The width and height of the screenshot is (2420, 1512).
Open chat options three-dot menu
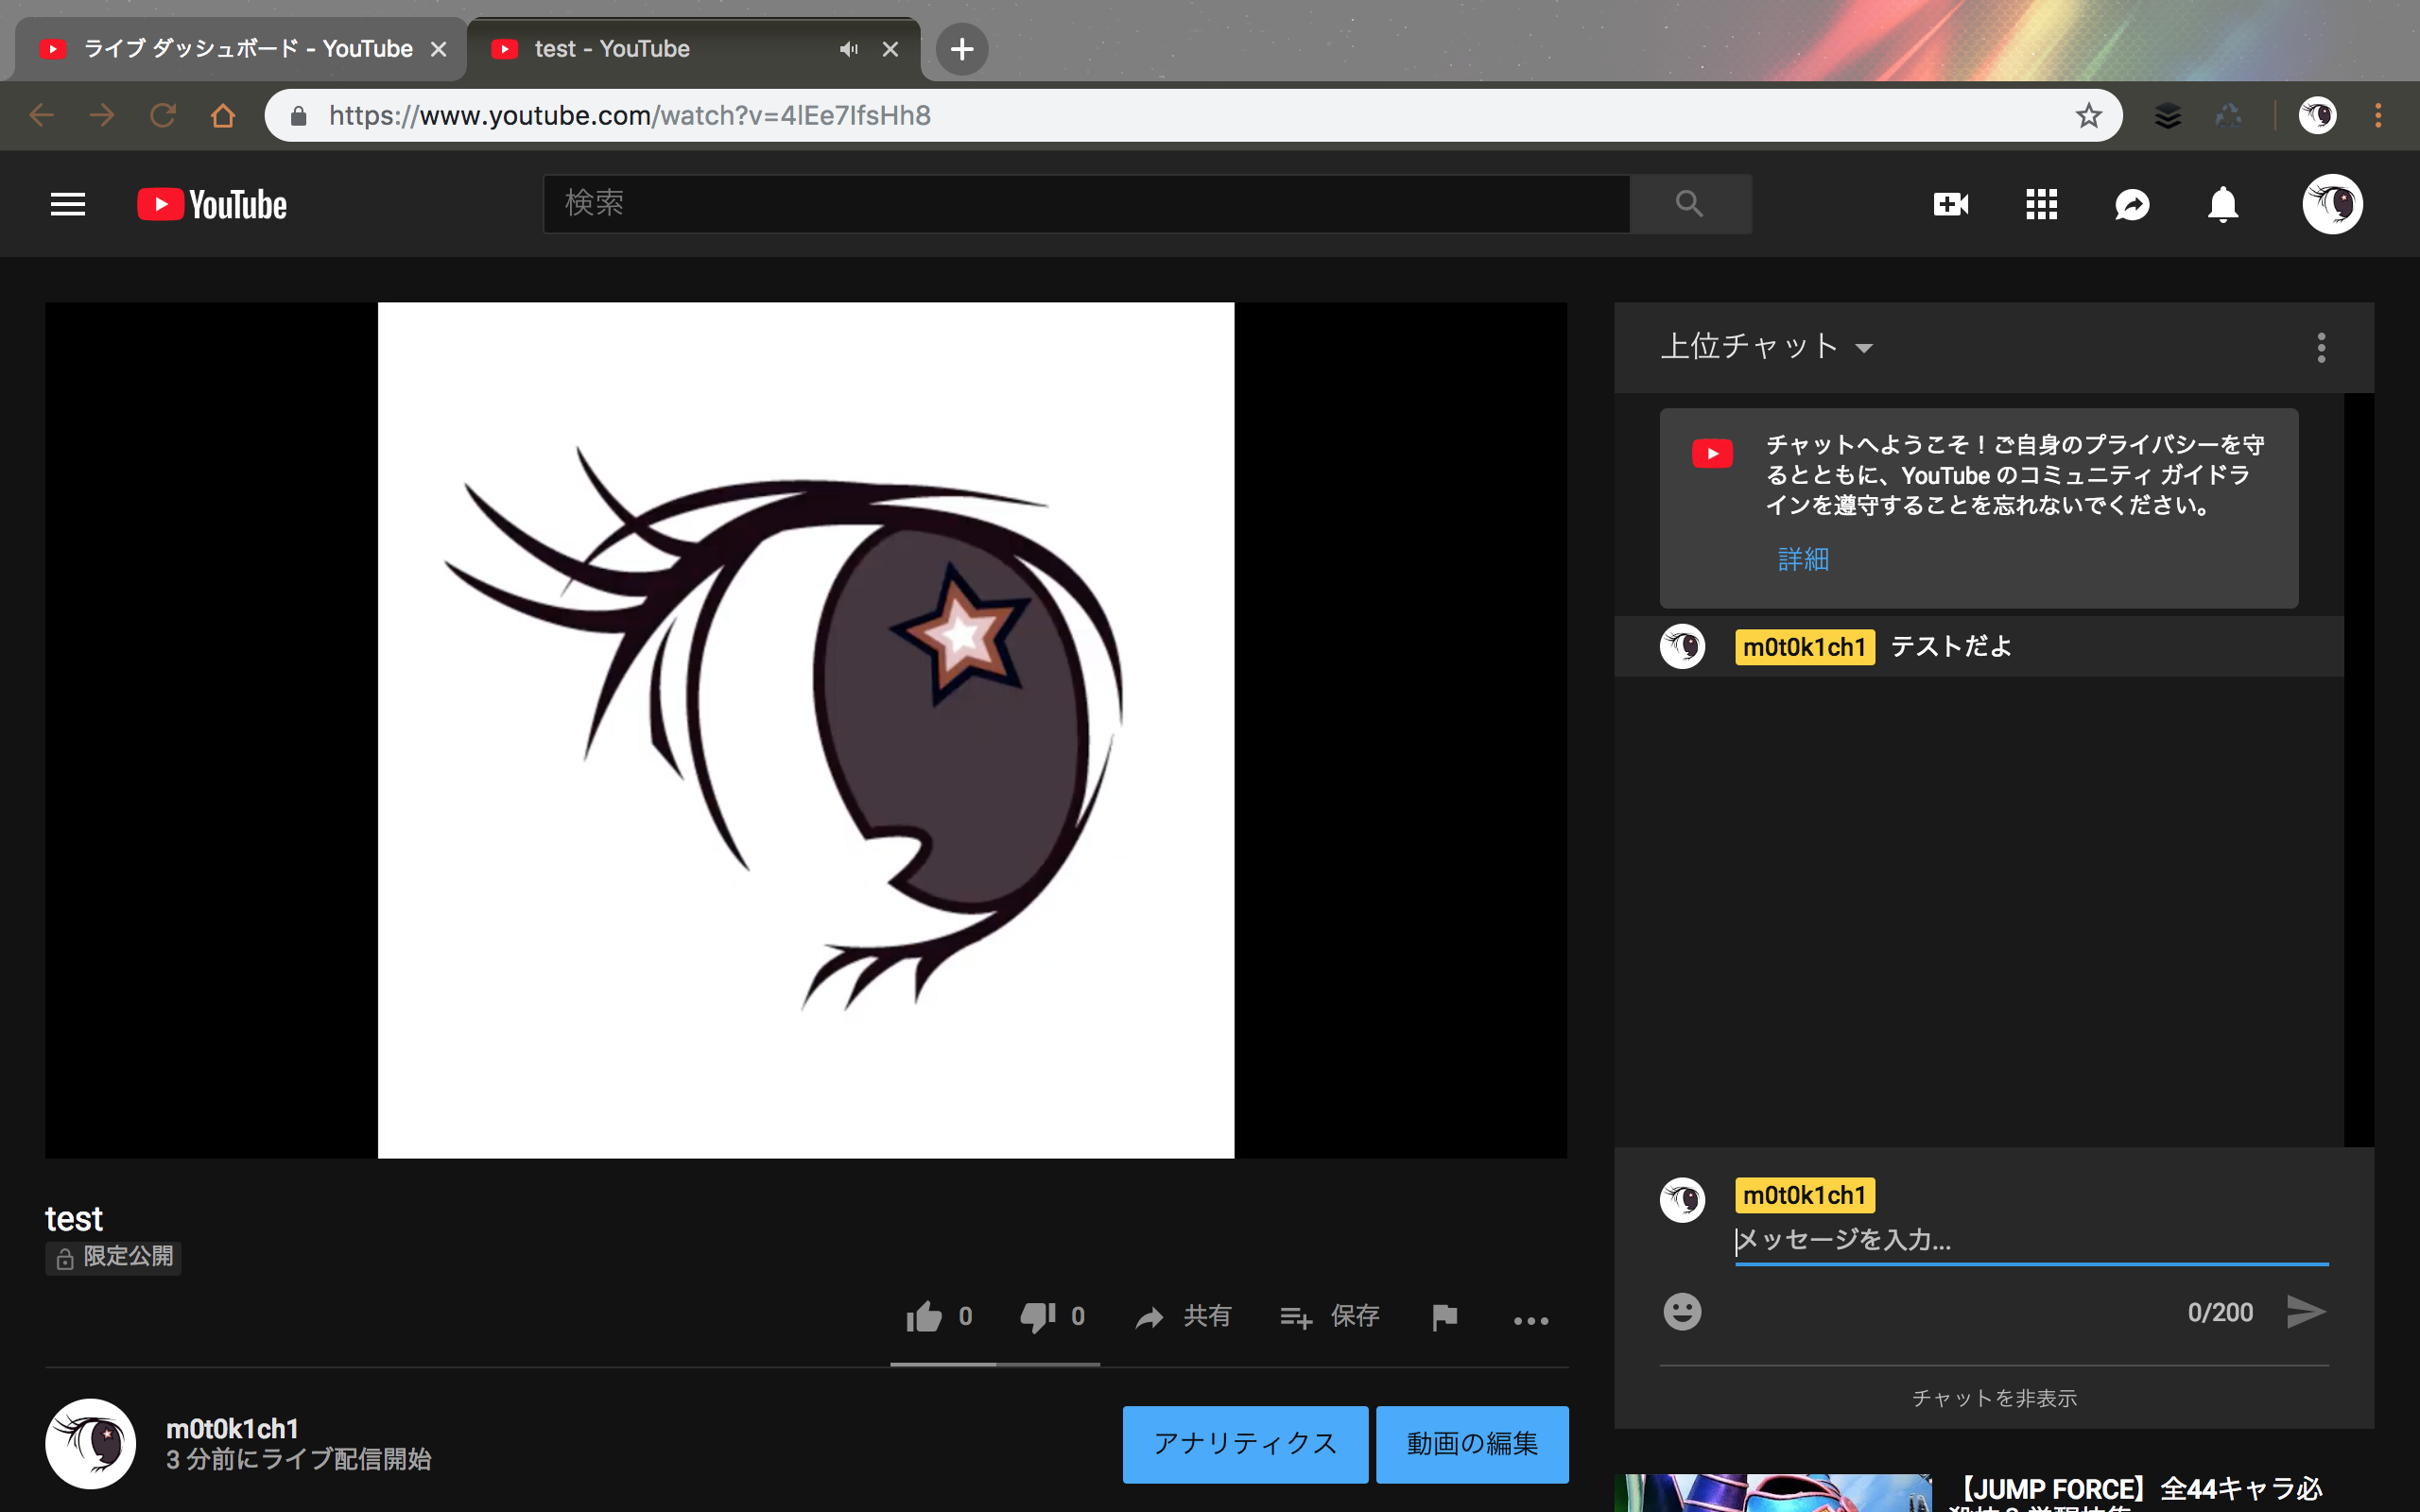(2321, 347)
